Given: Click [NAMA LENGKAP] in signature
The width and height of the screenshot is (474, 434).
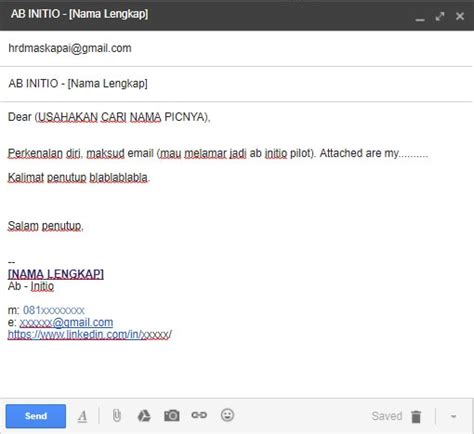Looking at the screenshot, I should pos(56,274).
